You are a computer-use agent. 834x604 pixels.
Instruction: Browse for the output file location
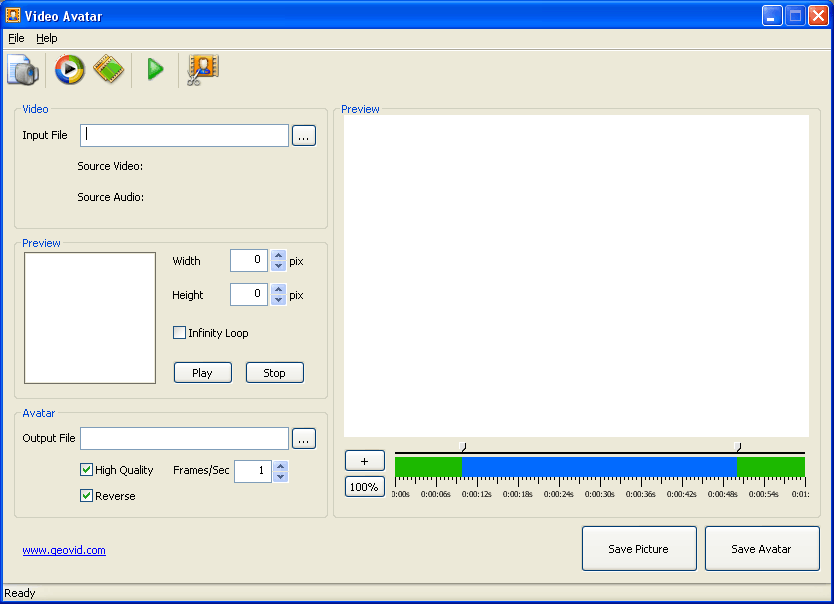[x=304, y=439]
